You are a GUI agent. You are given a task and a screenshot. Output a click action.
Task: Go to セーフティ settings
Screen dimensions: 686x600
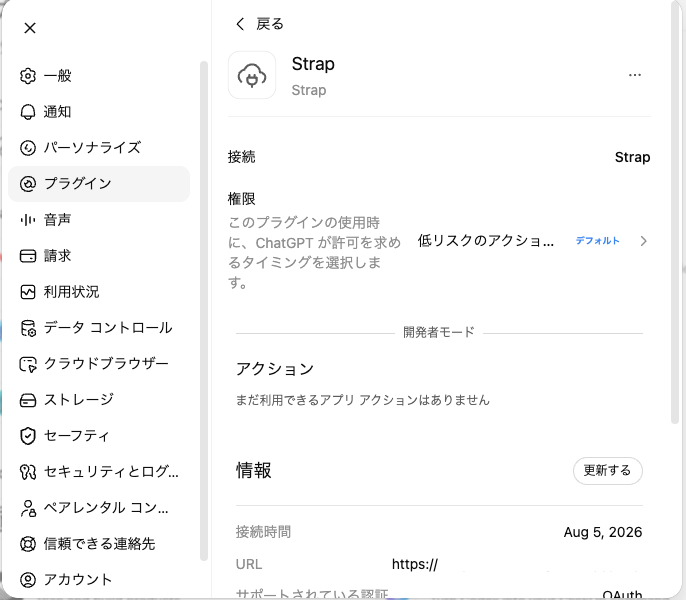pos(99,436)
